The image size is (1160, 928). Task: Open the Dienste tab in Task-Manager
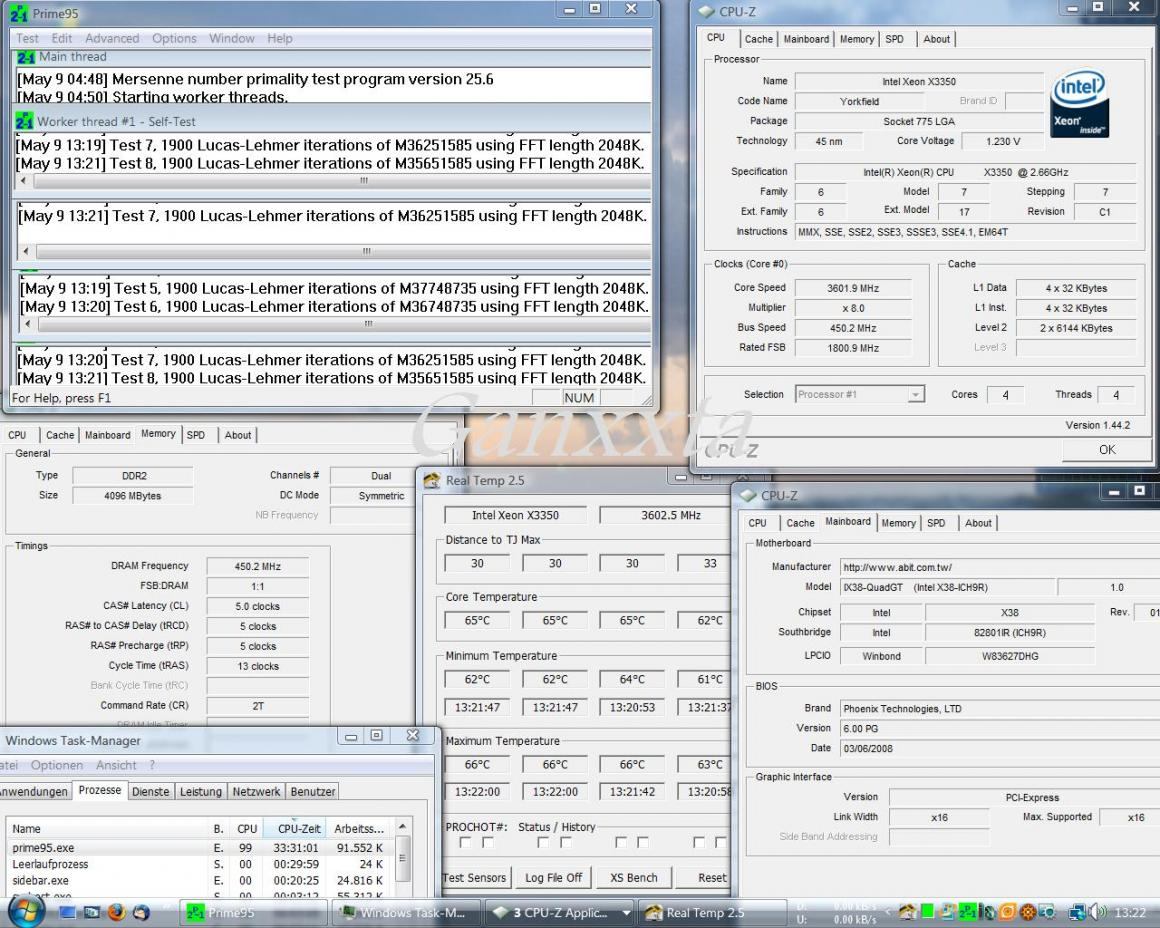pyautogui.click(x=150, y=792)
